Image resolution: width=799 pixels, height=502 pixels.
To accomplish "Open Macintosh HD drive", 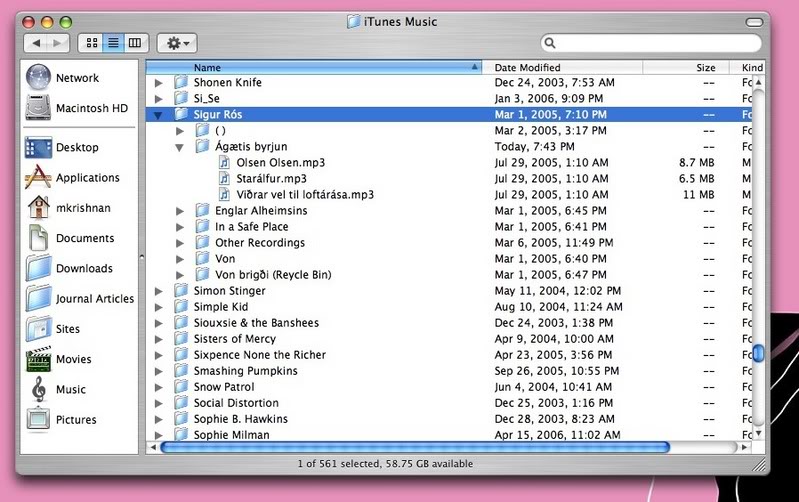I will [x=76, y=108].
